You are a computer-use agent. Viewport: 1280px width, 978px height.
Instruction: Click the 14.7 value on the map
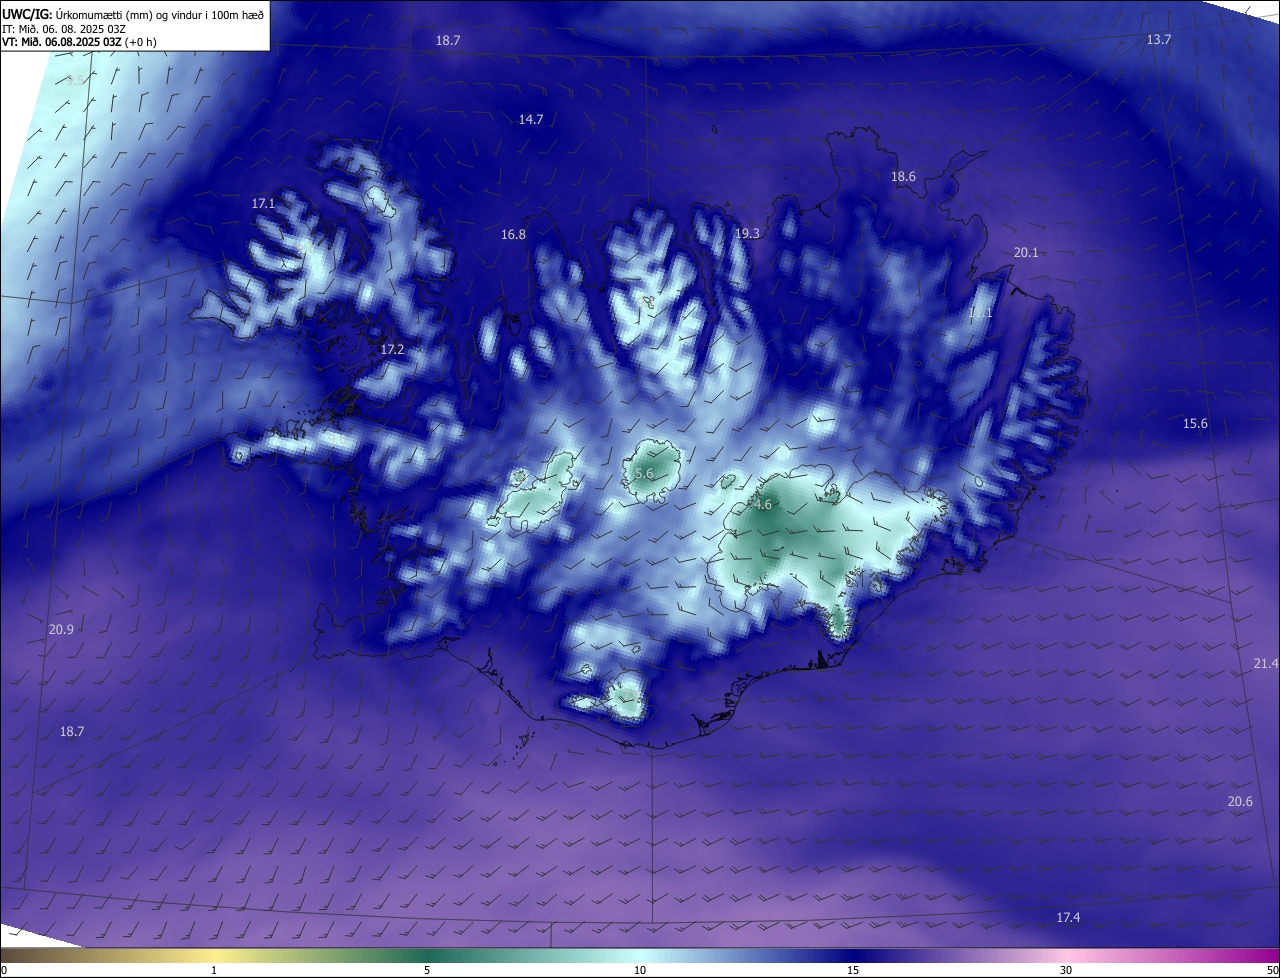tap(530, 119)
